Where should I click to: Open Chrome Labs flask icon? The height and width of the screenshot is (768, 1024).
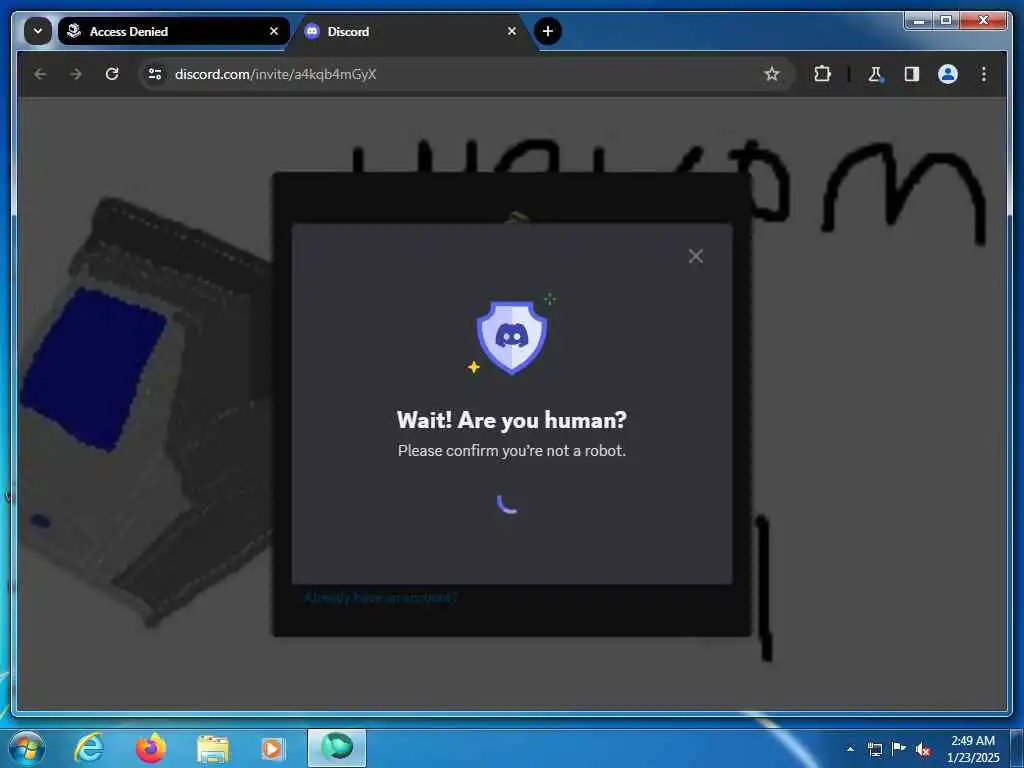click(x=875, y=74)
